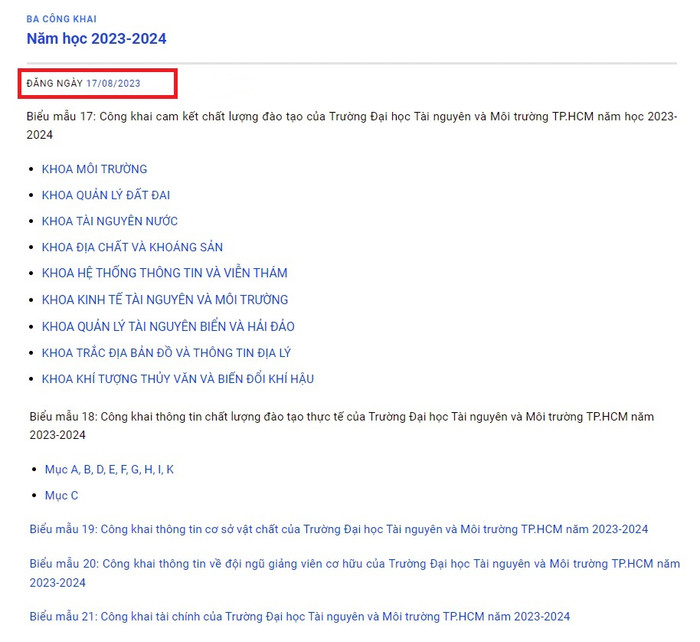Open Biểu mẫu 21 công khai tài chính
The width and height of the screenshot is (700, 642).
point(299,616)
